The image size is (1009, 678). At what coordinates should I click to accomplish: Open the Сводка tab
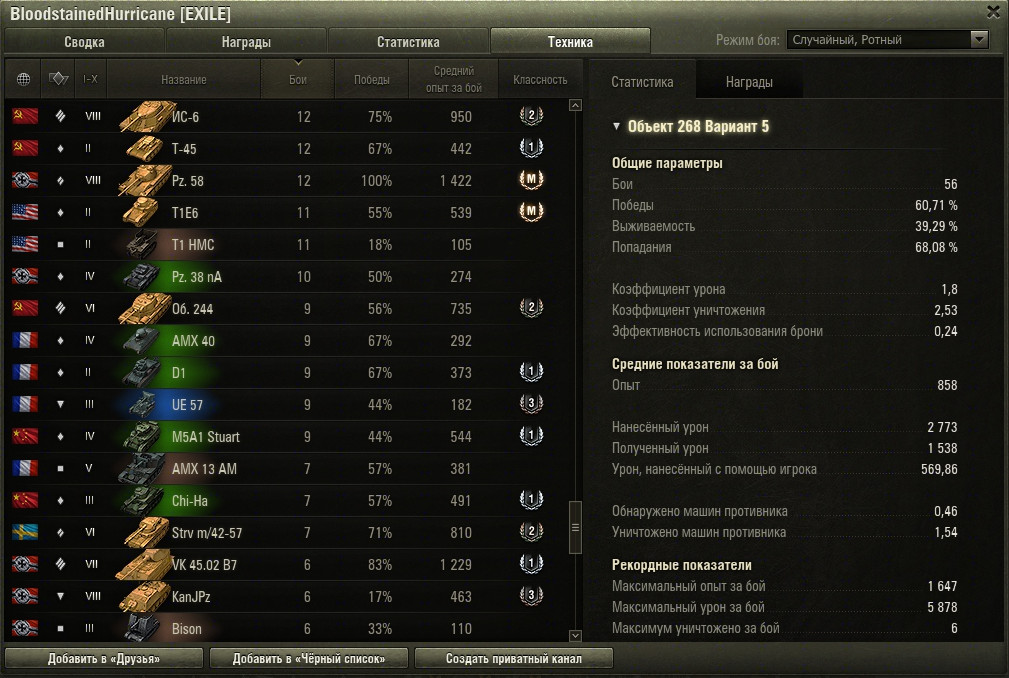tap(84, 42)
